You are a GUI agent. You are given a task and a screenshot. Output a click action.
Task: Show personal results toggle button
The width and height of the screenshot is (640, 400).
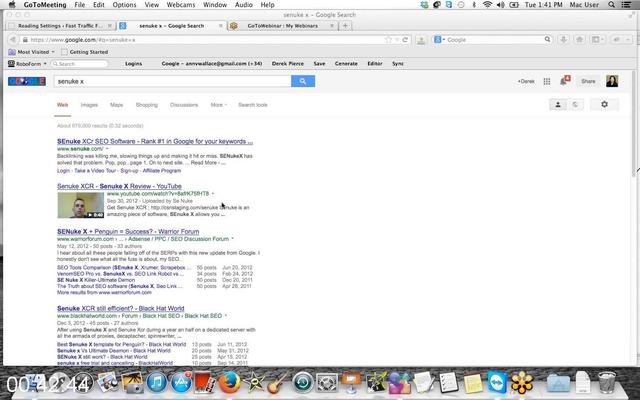[x=558, y=104]
